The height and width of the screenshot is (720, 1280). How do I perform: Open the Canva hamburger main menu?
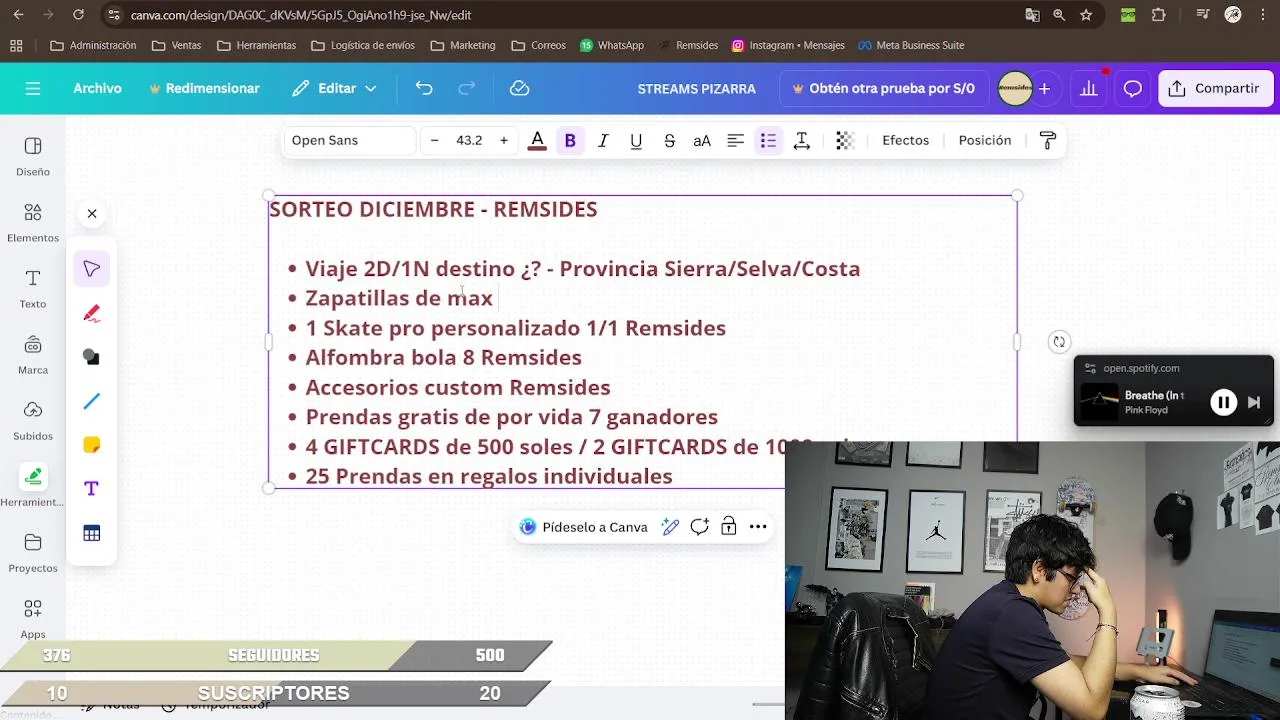(33, 88)
